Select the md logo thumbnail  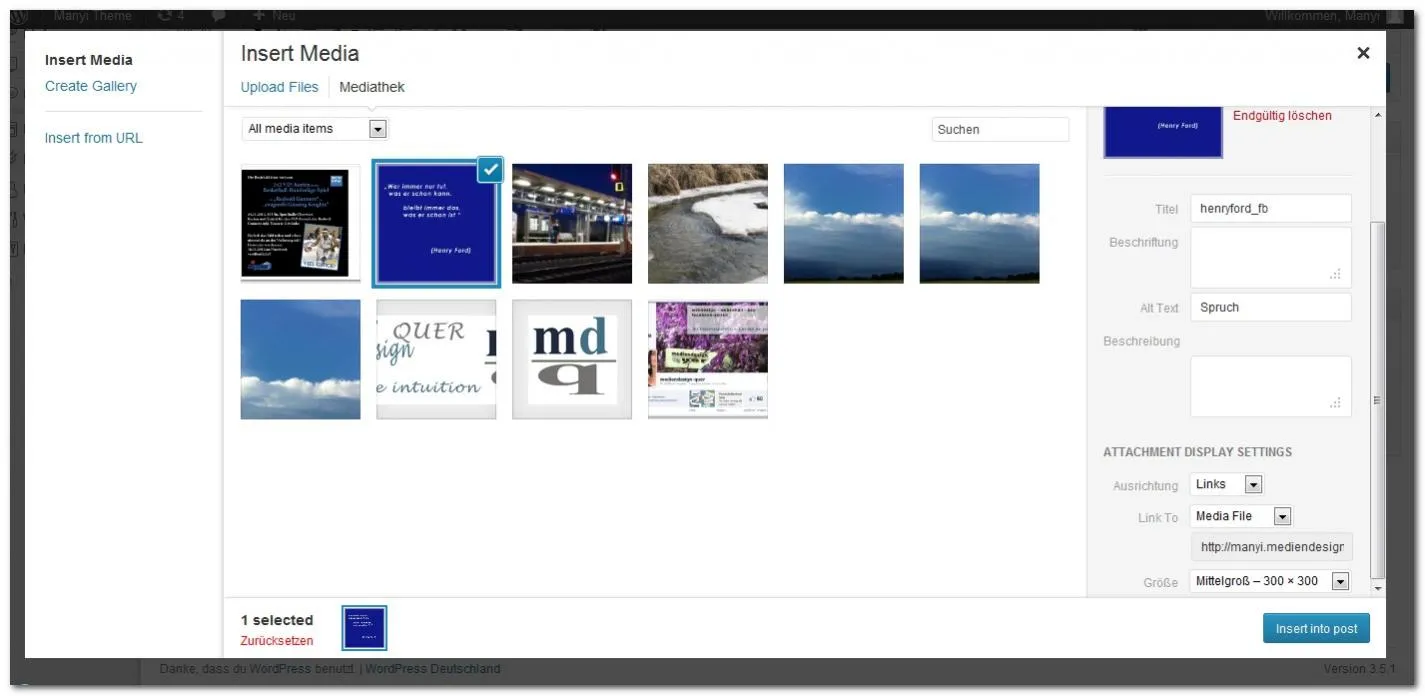(572, 359)
